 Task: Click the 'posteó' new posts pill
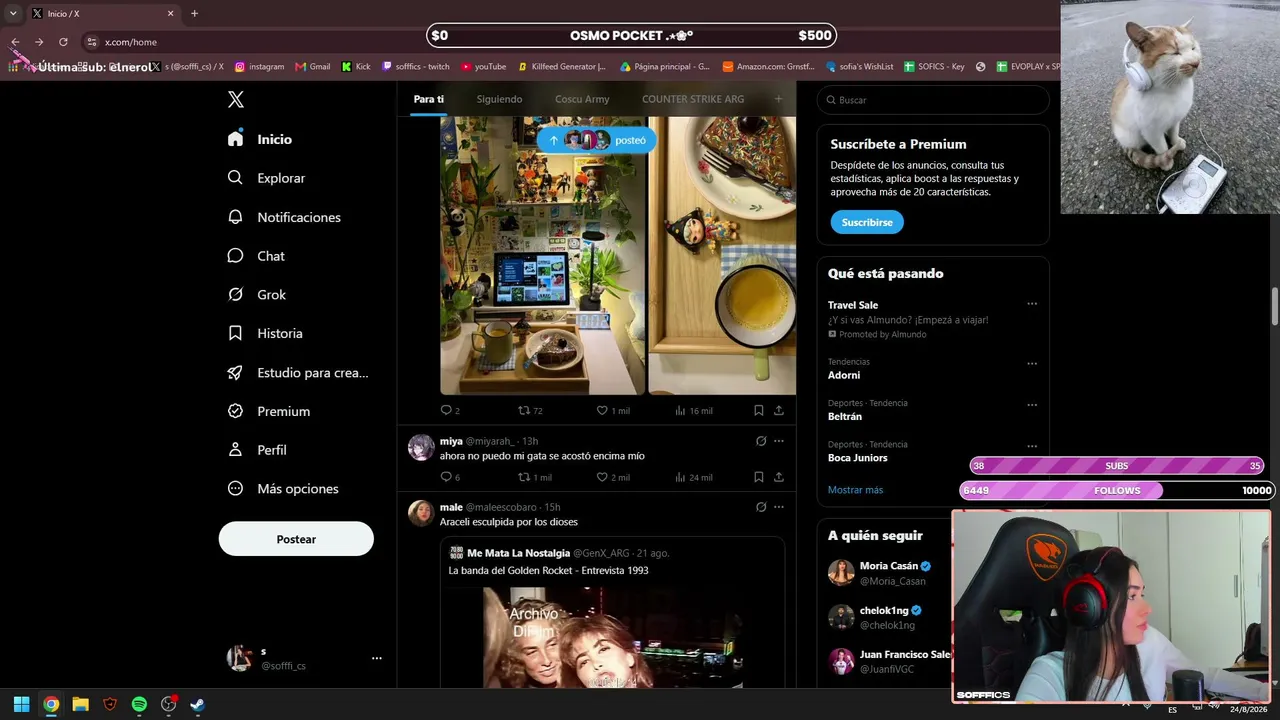coord(597,140)
